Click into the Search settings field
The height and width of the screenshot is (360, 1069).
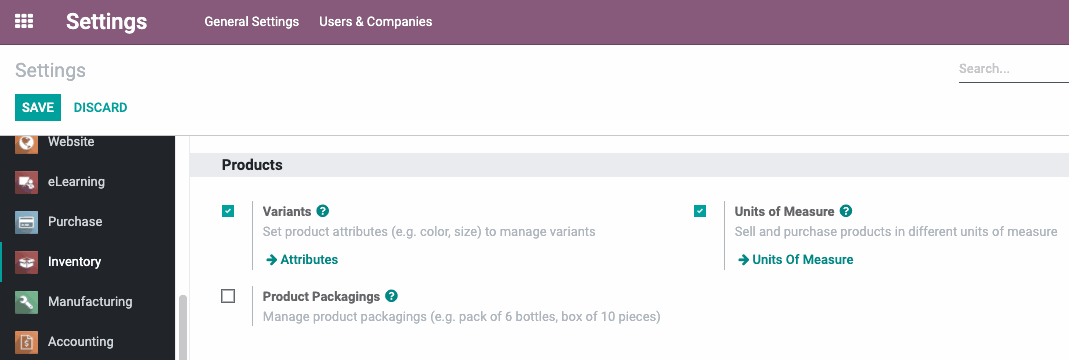coord(1013,69)
